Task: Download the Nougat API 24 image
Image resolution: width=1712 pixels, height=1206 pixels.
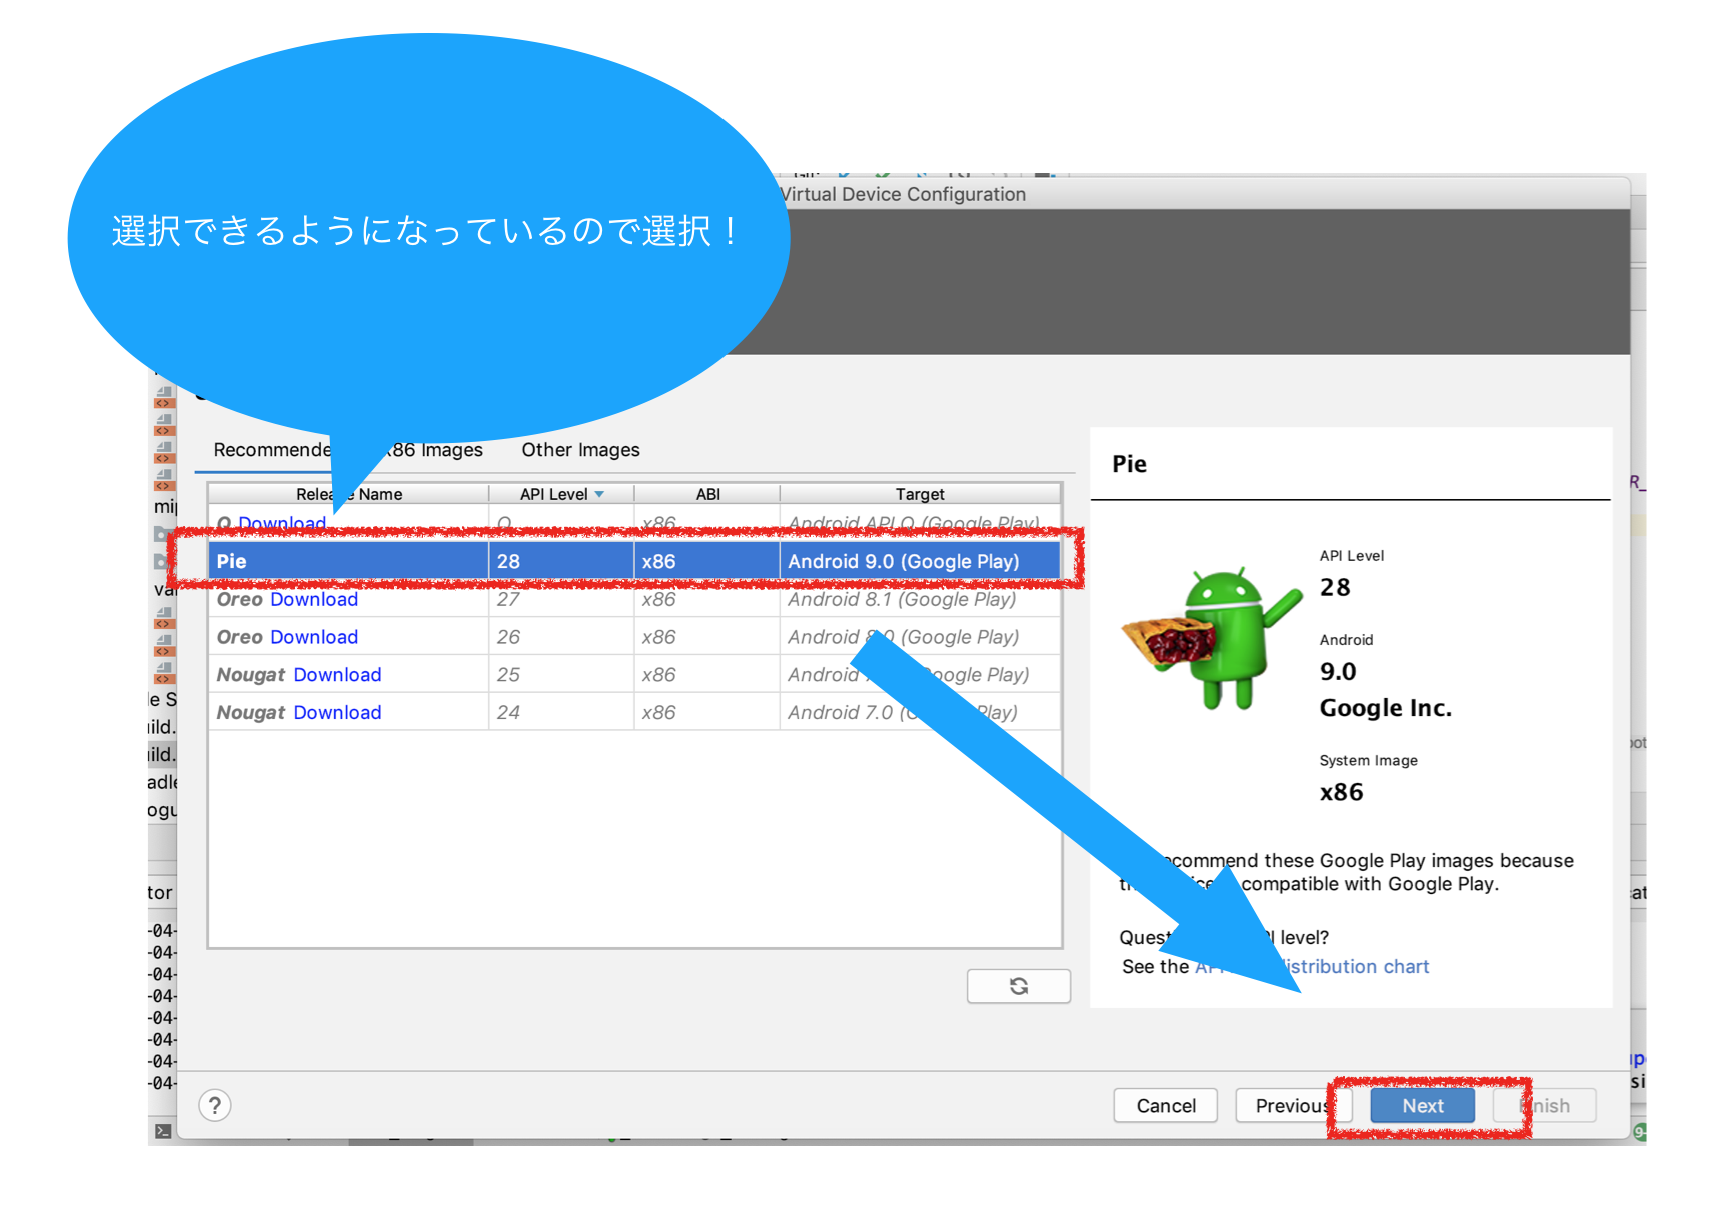Action: (337, 713)
